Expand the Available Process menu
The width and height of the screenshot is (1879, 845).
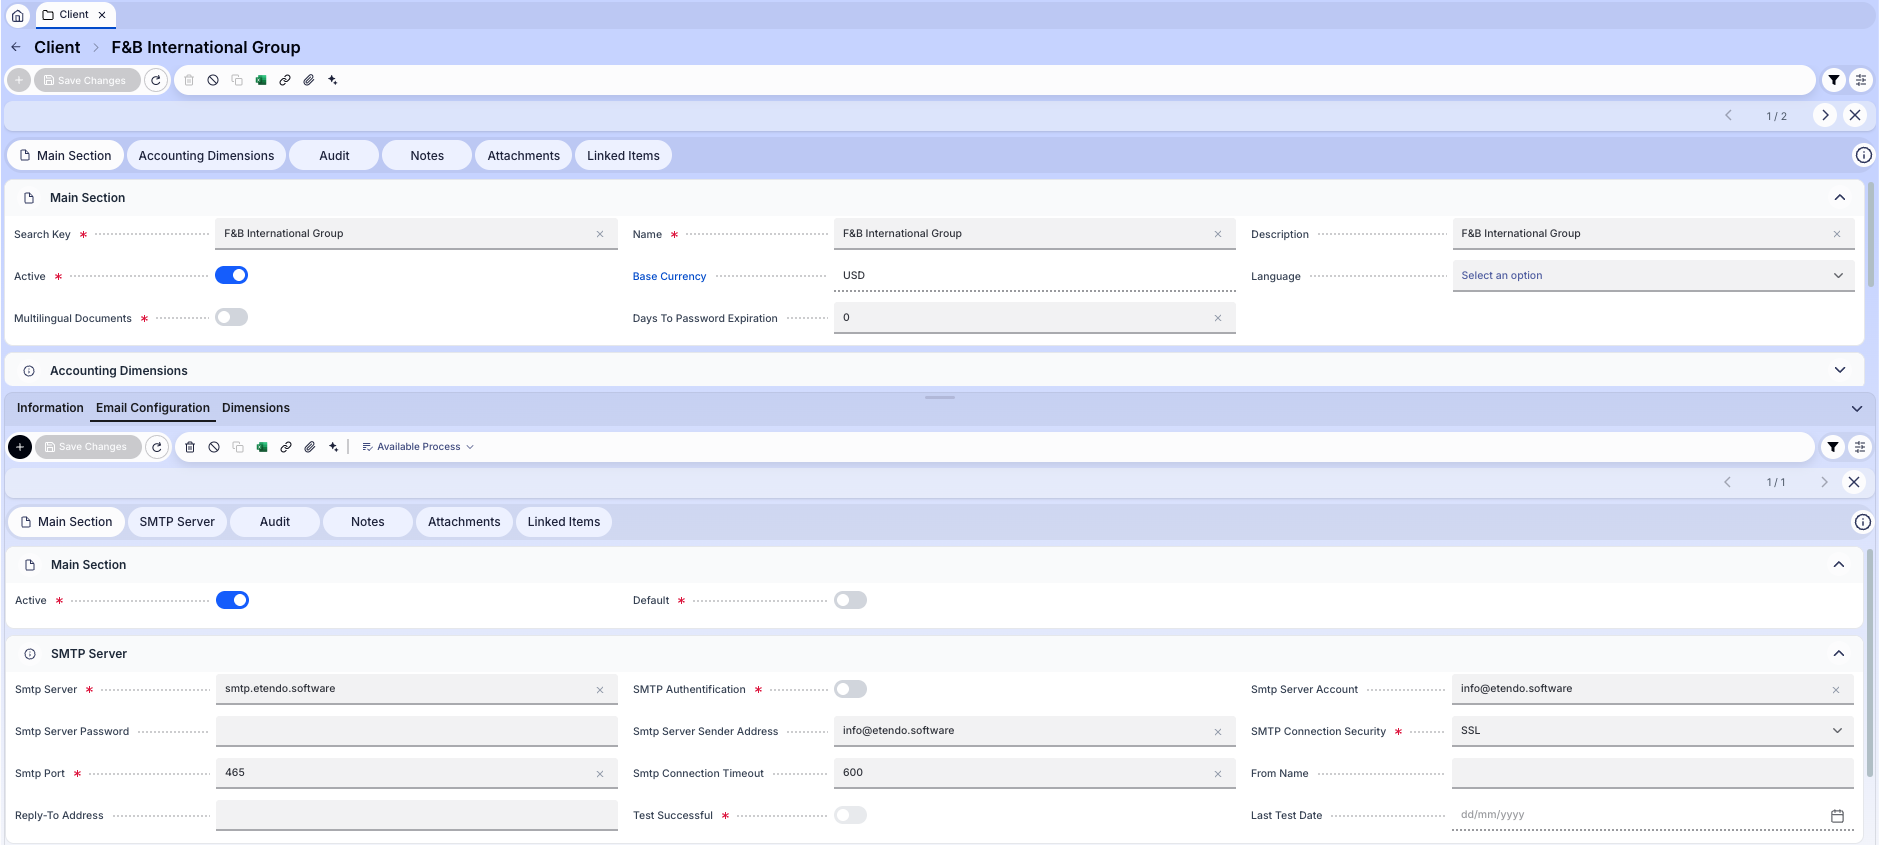tap(418, 447)
